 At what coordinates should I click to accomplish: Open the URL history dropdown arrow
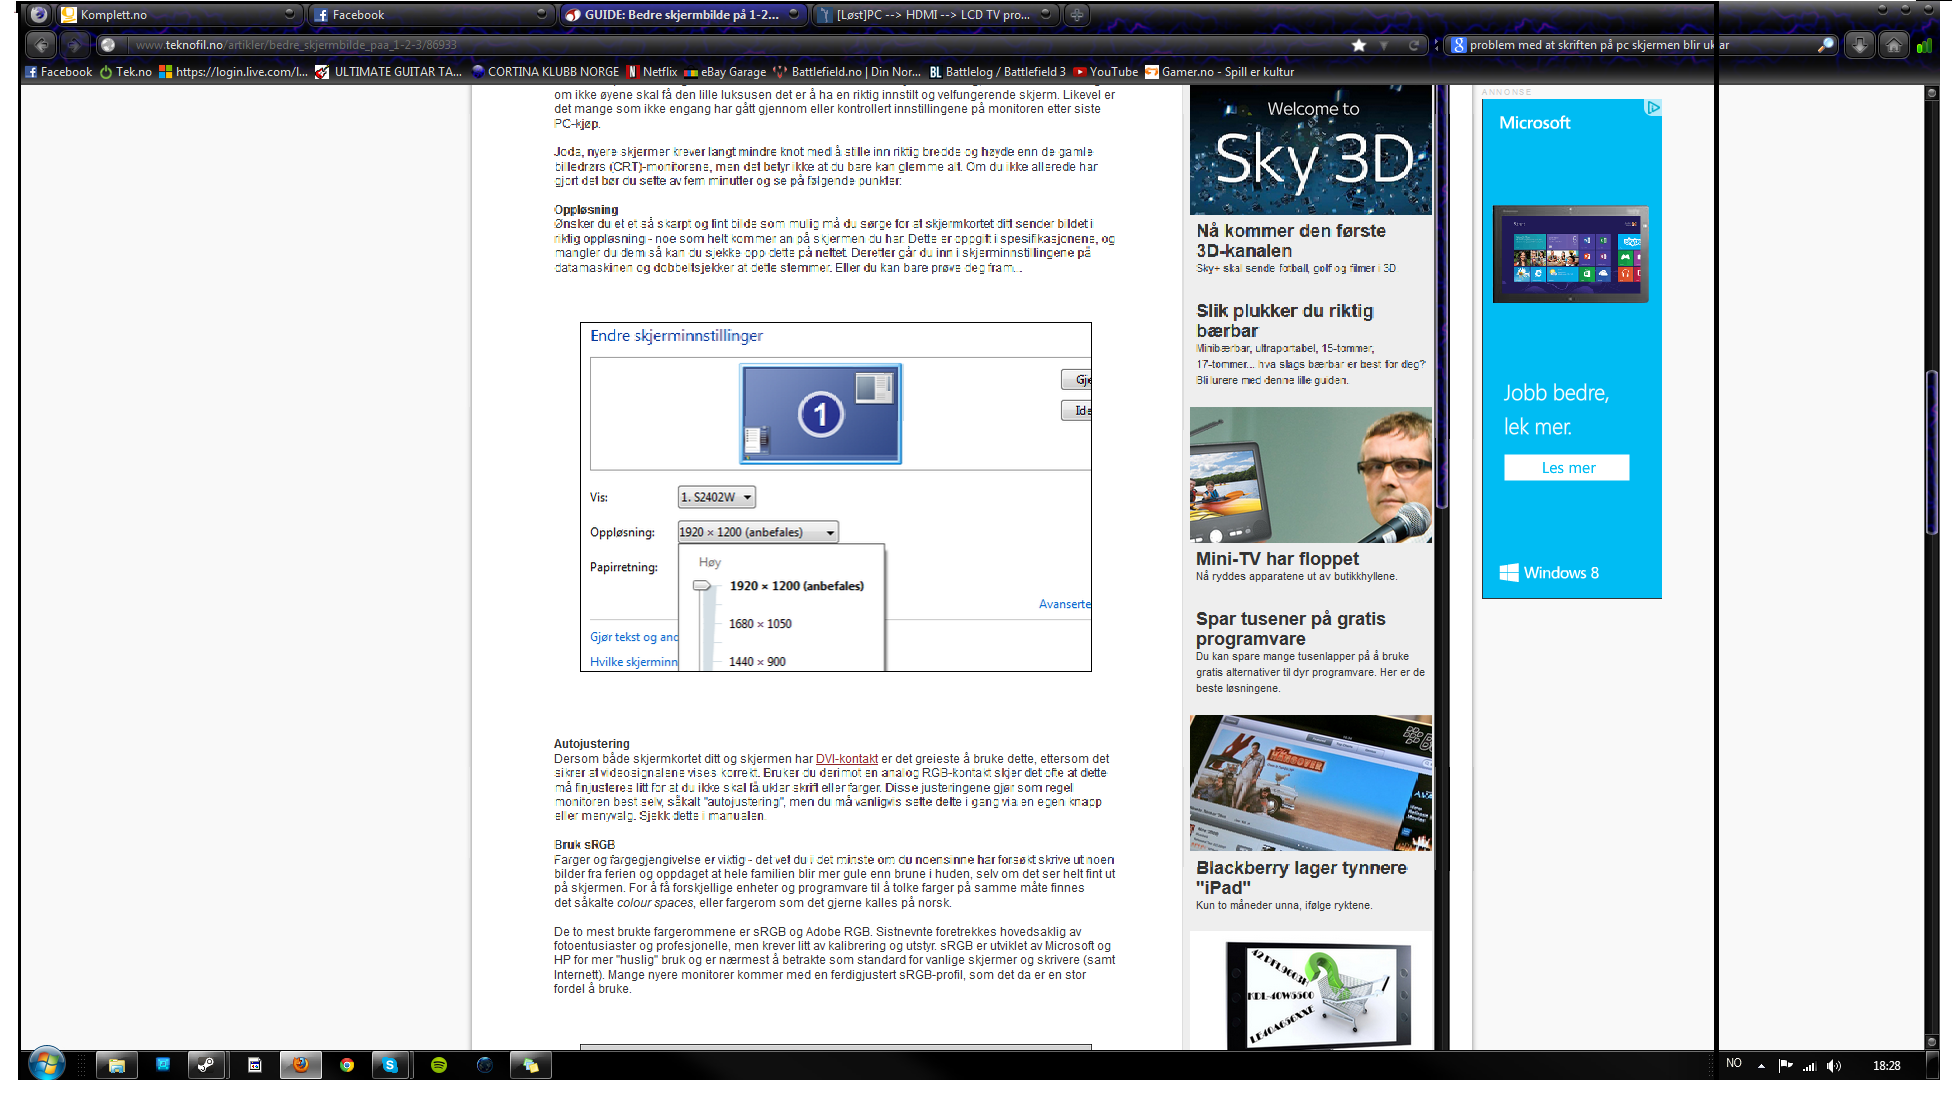(x=1385, y=45)
